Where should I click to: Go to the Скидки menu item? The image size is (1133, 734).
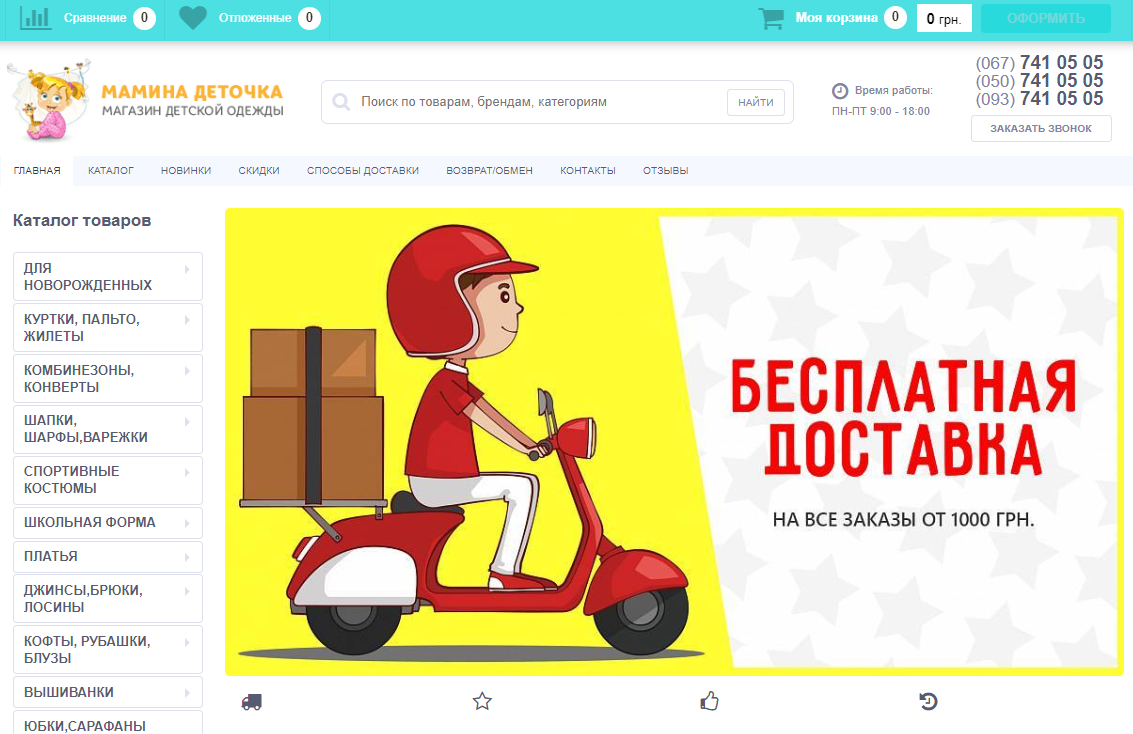pos(259,170)
